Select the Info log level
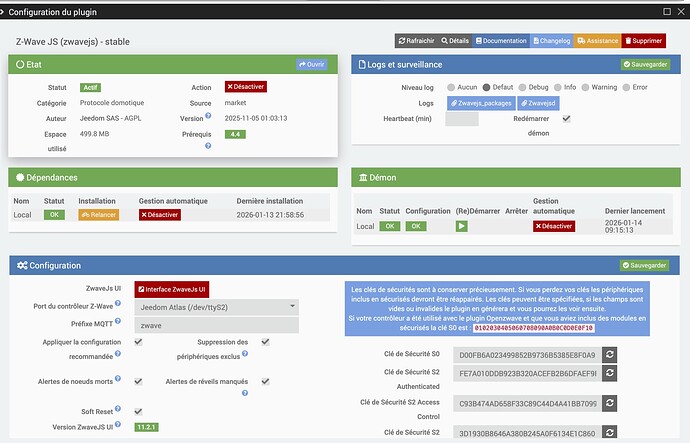The height and width of the screenshot is (443, 690). [558, 87]
